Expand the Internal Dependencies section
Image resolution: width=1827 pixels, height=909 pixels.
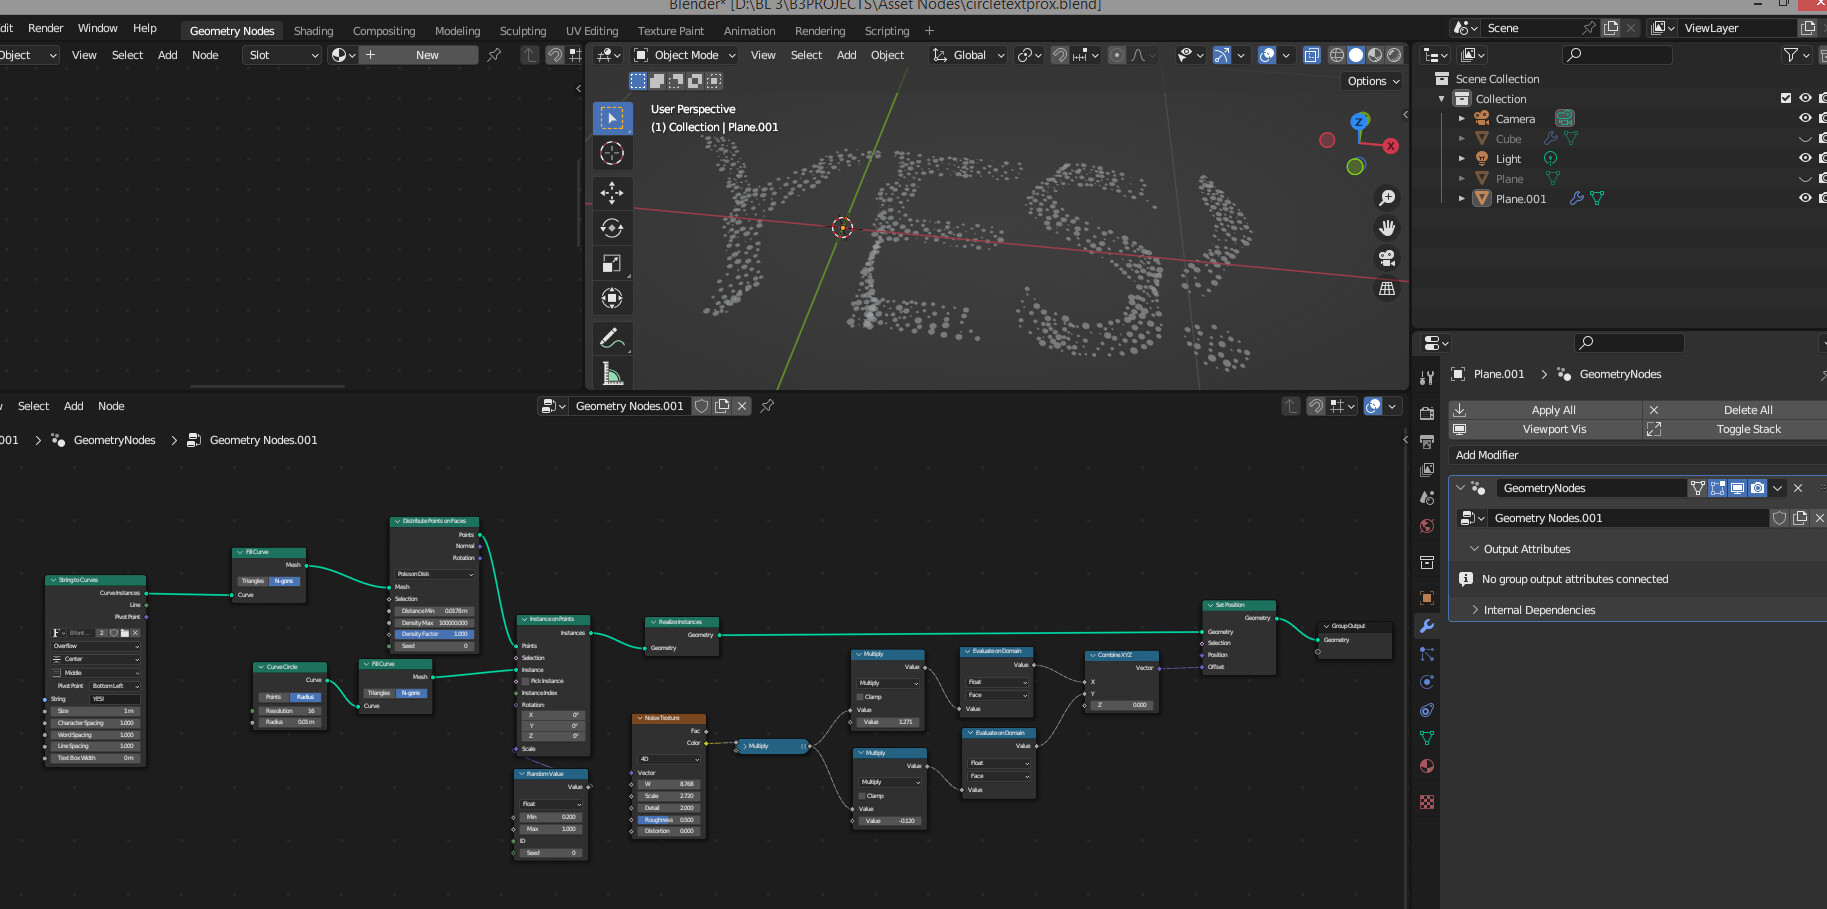point(1474,610)
